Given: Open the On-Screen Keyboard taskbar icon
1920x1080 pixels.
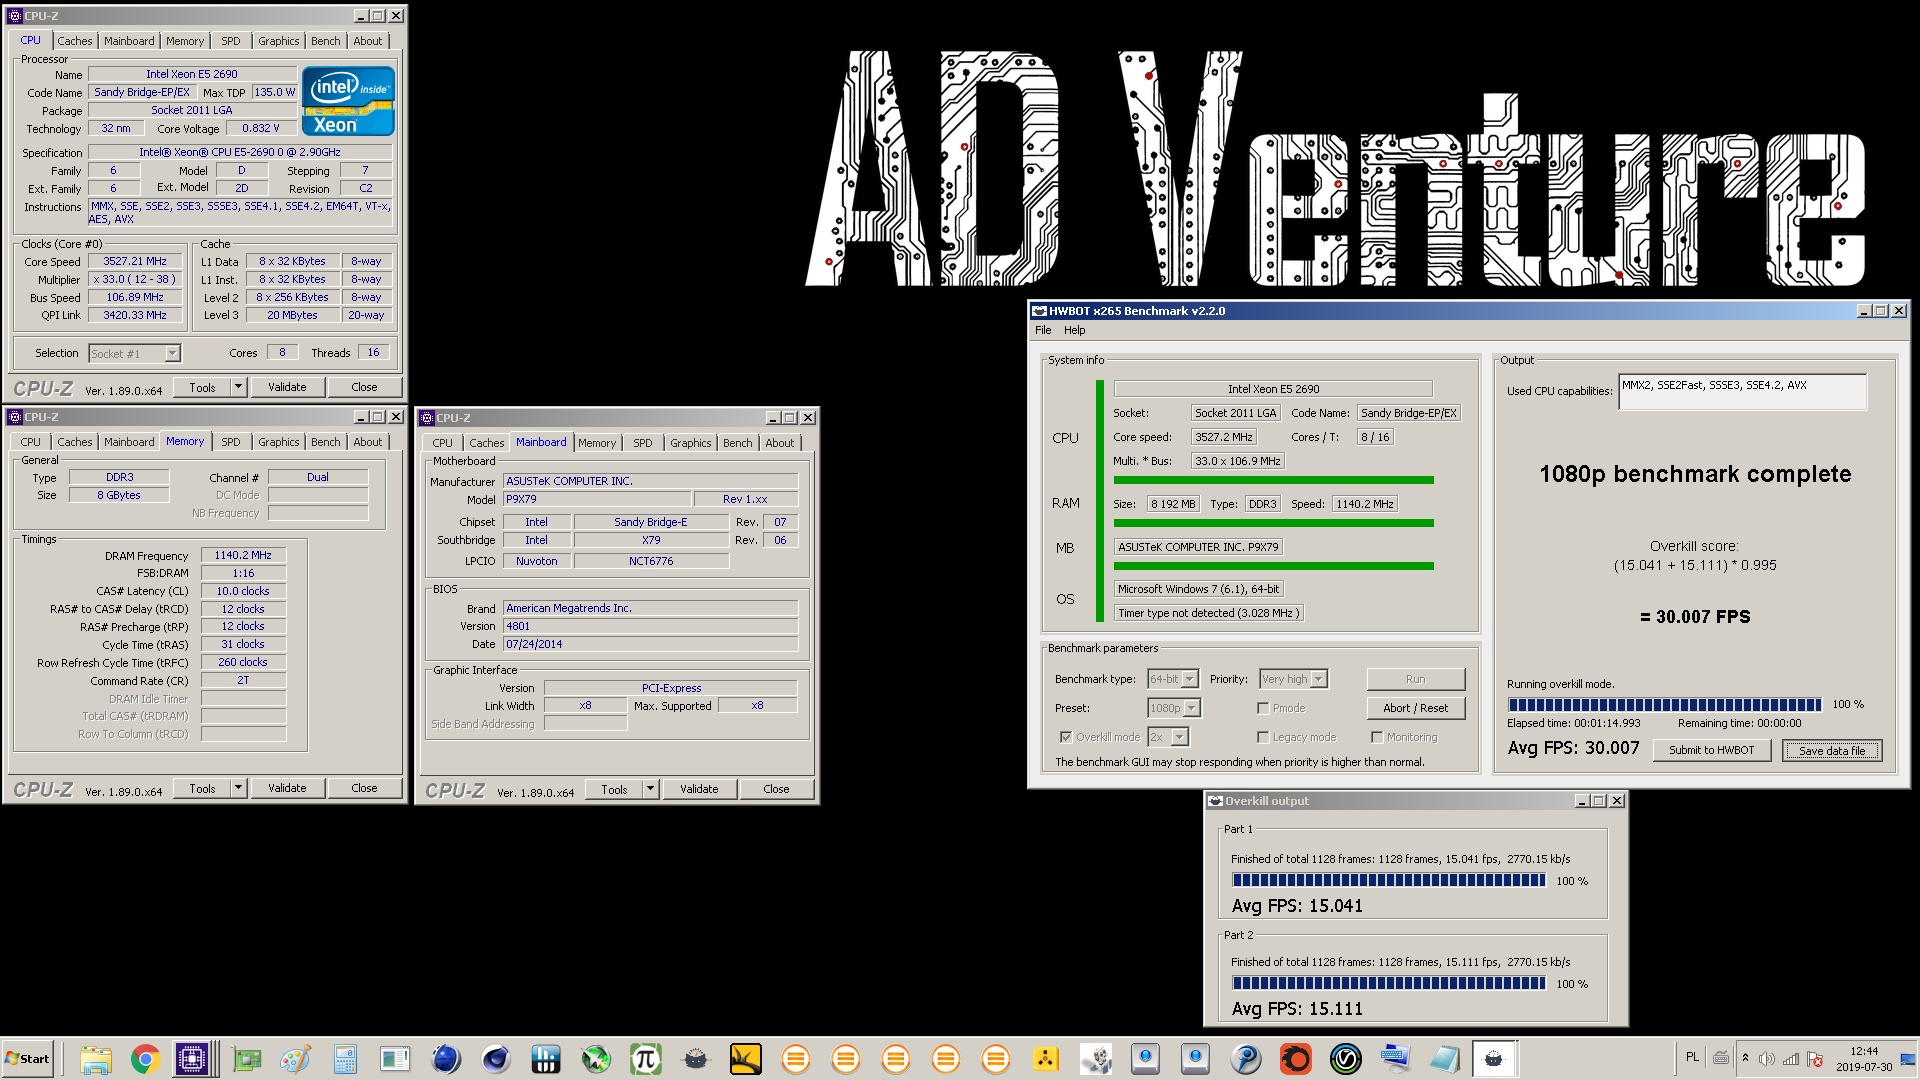Looking at the screenshot, I should coord(1396,1058).
